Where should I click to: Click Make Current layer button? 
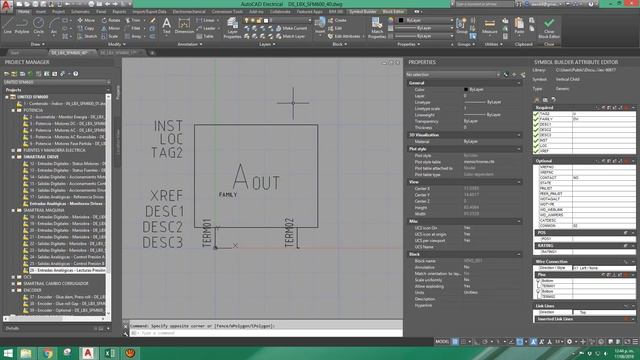(292, 28)
